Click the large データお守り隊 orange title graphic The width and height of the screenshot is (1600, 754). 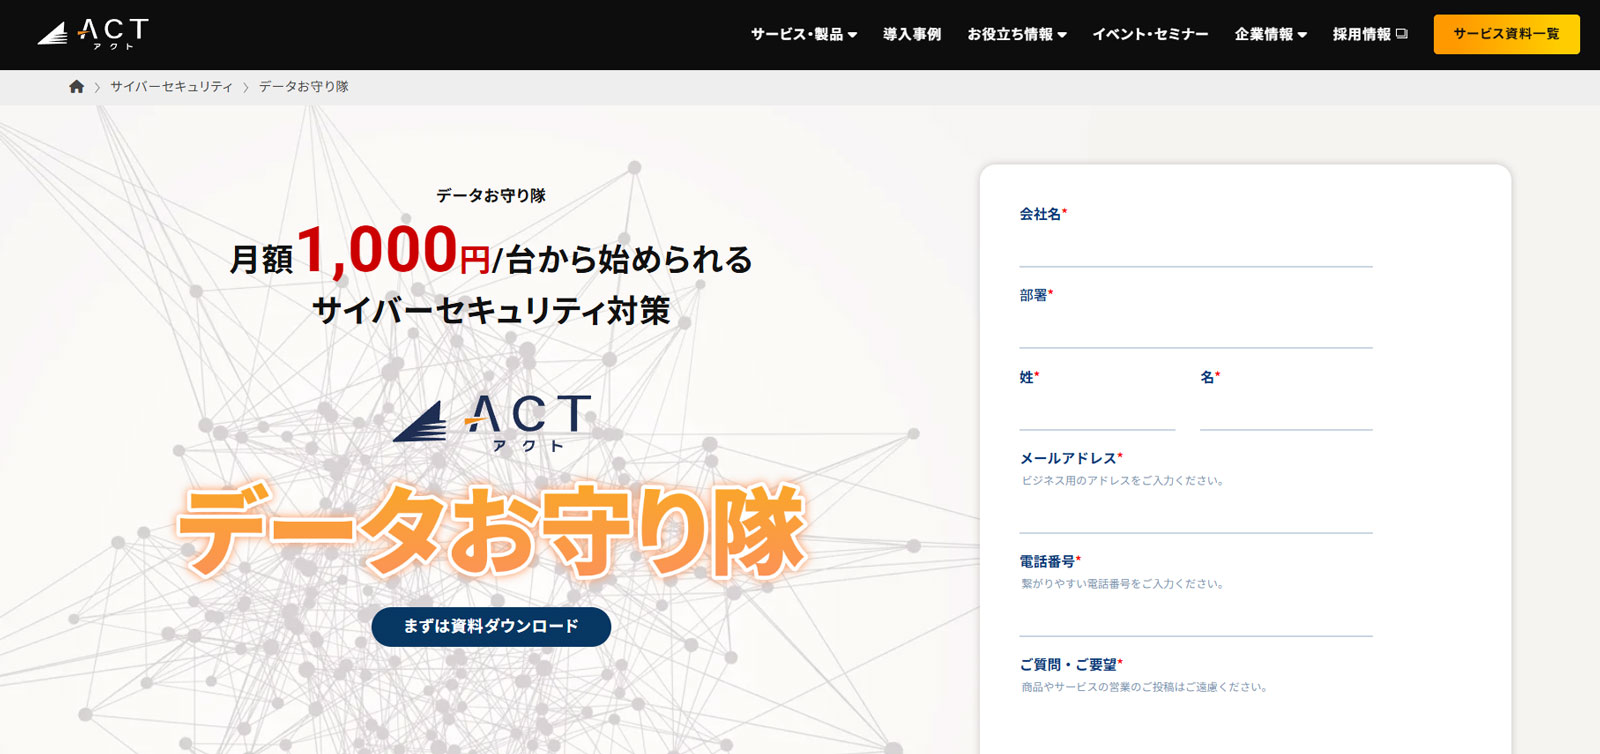coord(491,531)
